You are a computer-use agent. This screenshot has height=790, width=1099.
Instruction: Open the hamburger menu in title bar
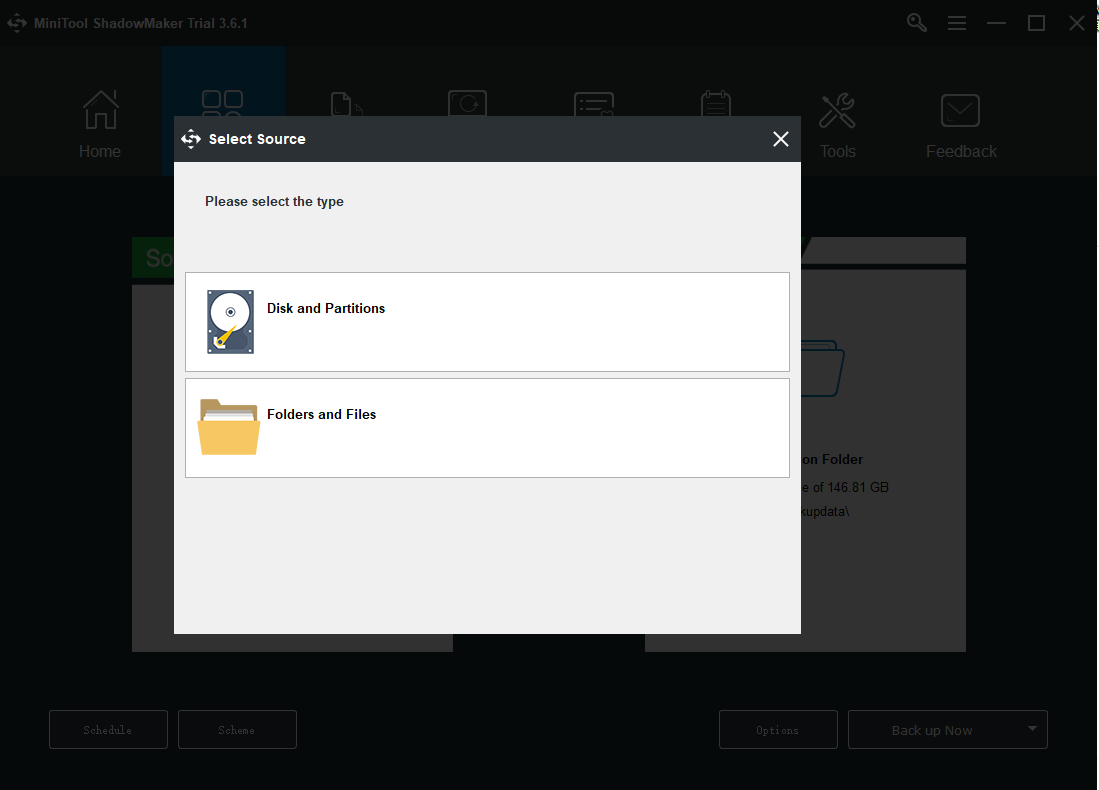pos(957,22)
